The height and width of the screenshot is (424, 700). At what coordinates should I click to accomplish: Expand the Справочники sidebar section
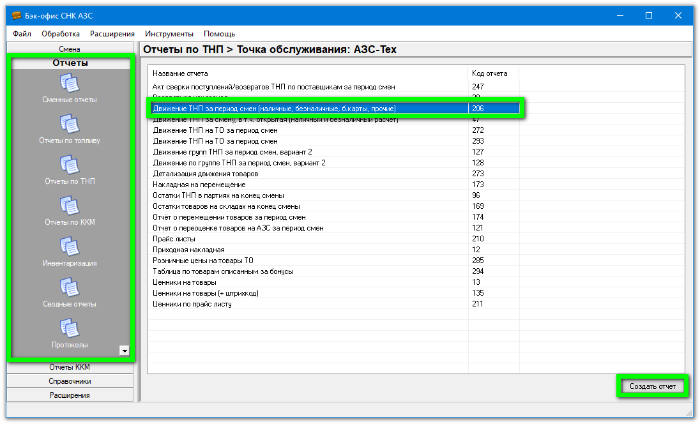click(x=70, y=381)
